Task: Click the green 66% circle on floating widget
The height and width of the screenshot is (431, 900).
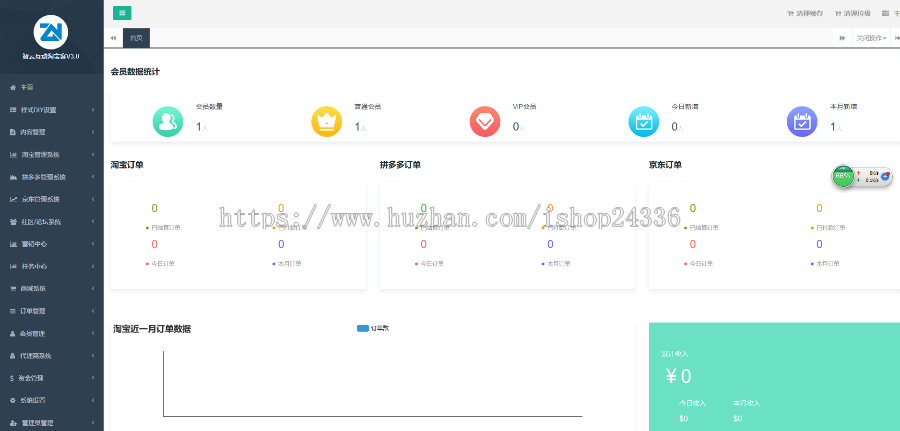Action: pyautogui.click(x=843, y=176)
